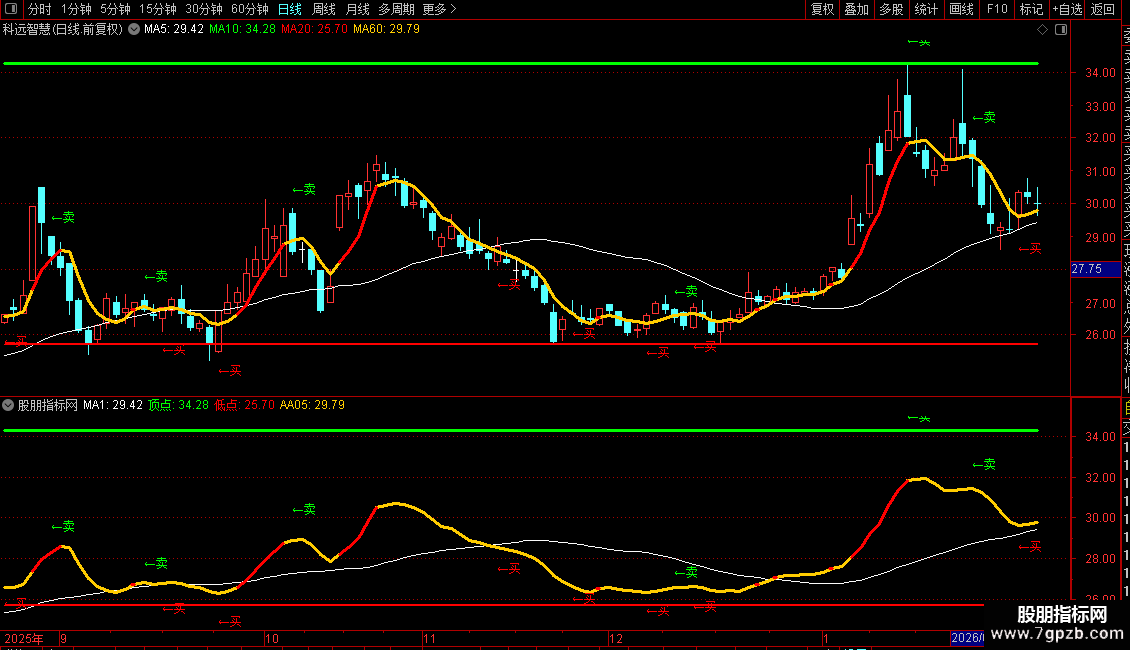Click the 26.00 price label, main chart
Viewport: 1130px width, 650px height.
point(1100,335)
